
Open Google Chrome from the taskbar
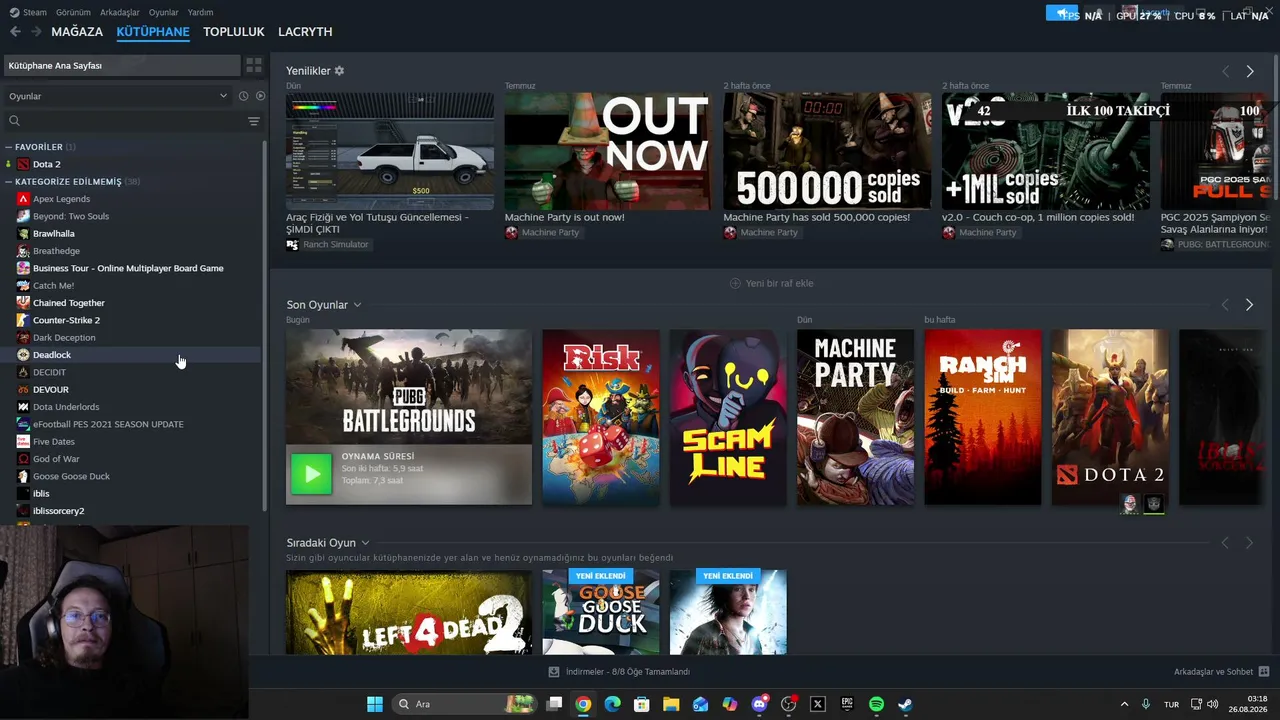tap(583, 704)
